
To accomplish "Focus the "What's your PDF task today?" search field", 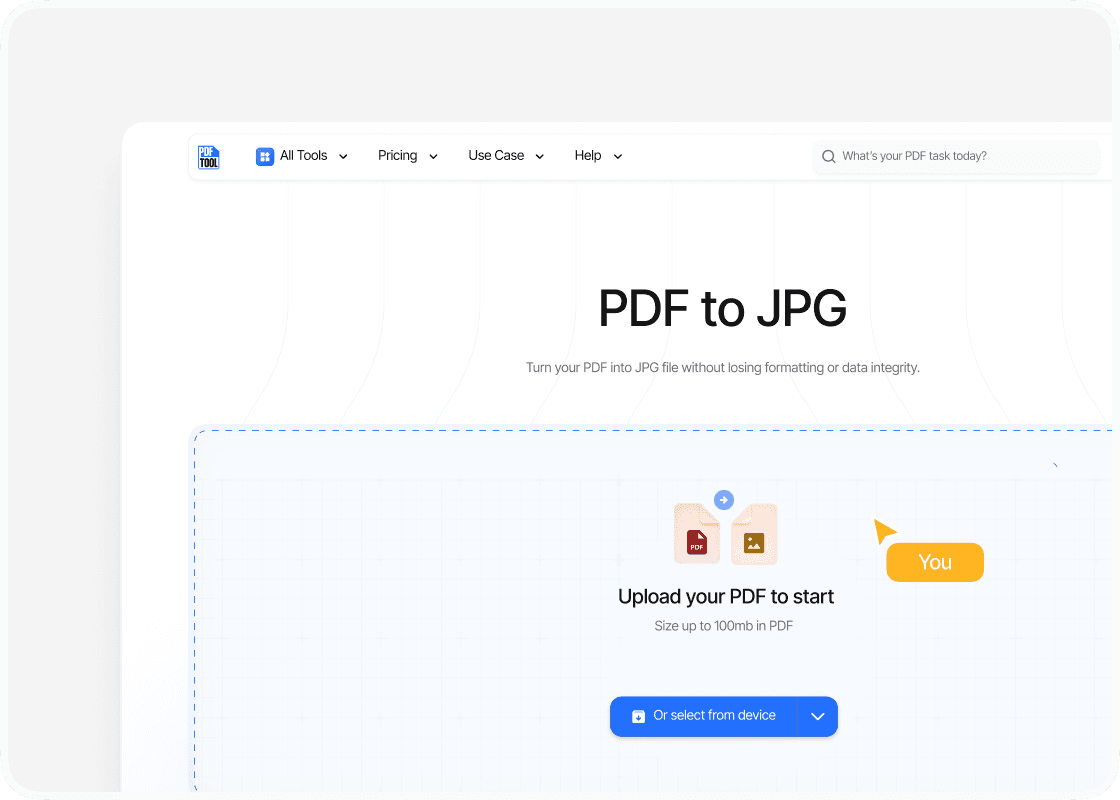I will (x=960, y=156).
